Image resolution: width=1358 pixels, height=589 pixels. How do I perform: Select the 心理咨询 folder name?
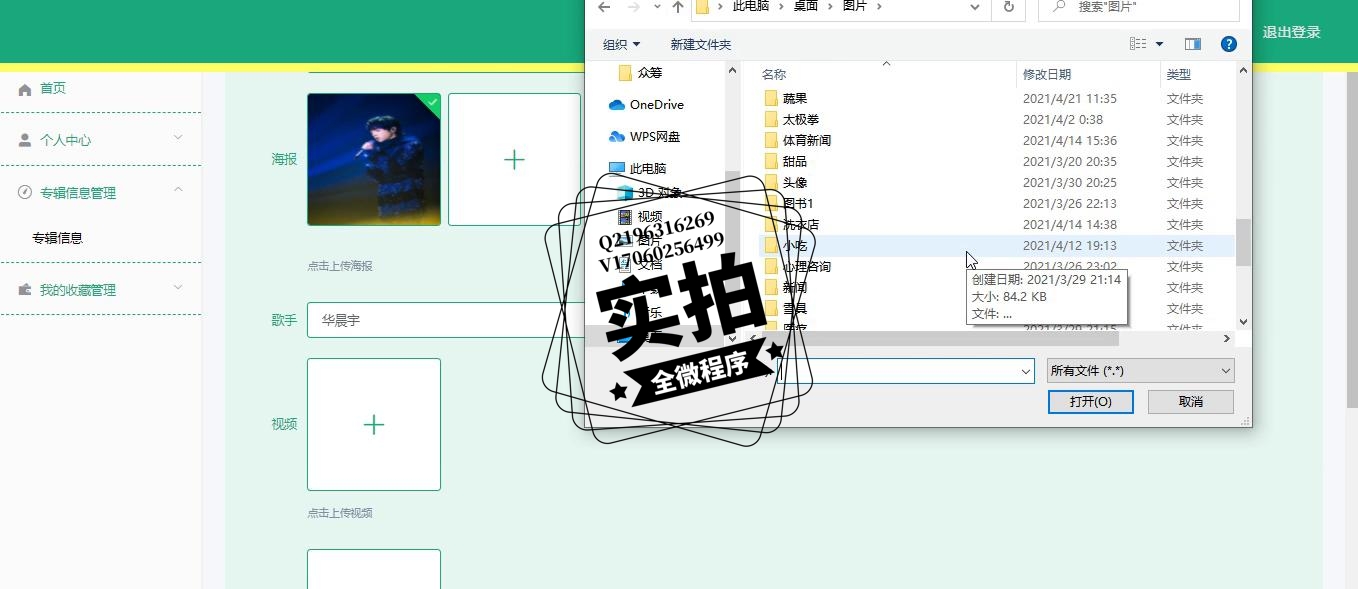[807, 266]
